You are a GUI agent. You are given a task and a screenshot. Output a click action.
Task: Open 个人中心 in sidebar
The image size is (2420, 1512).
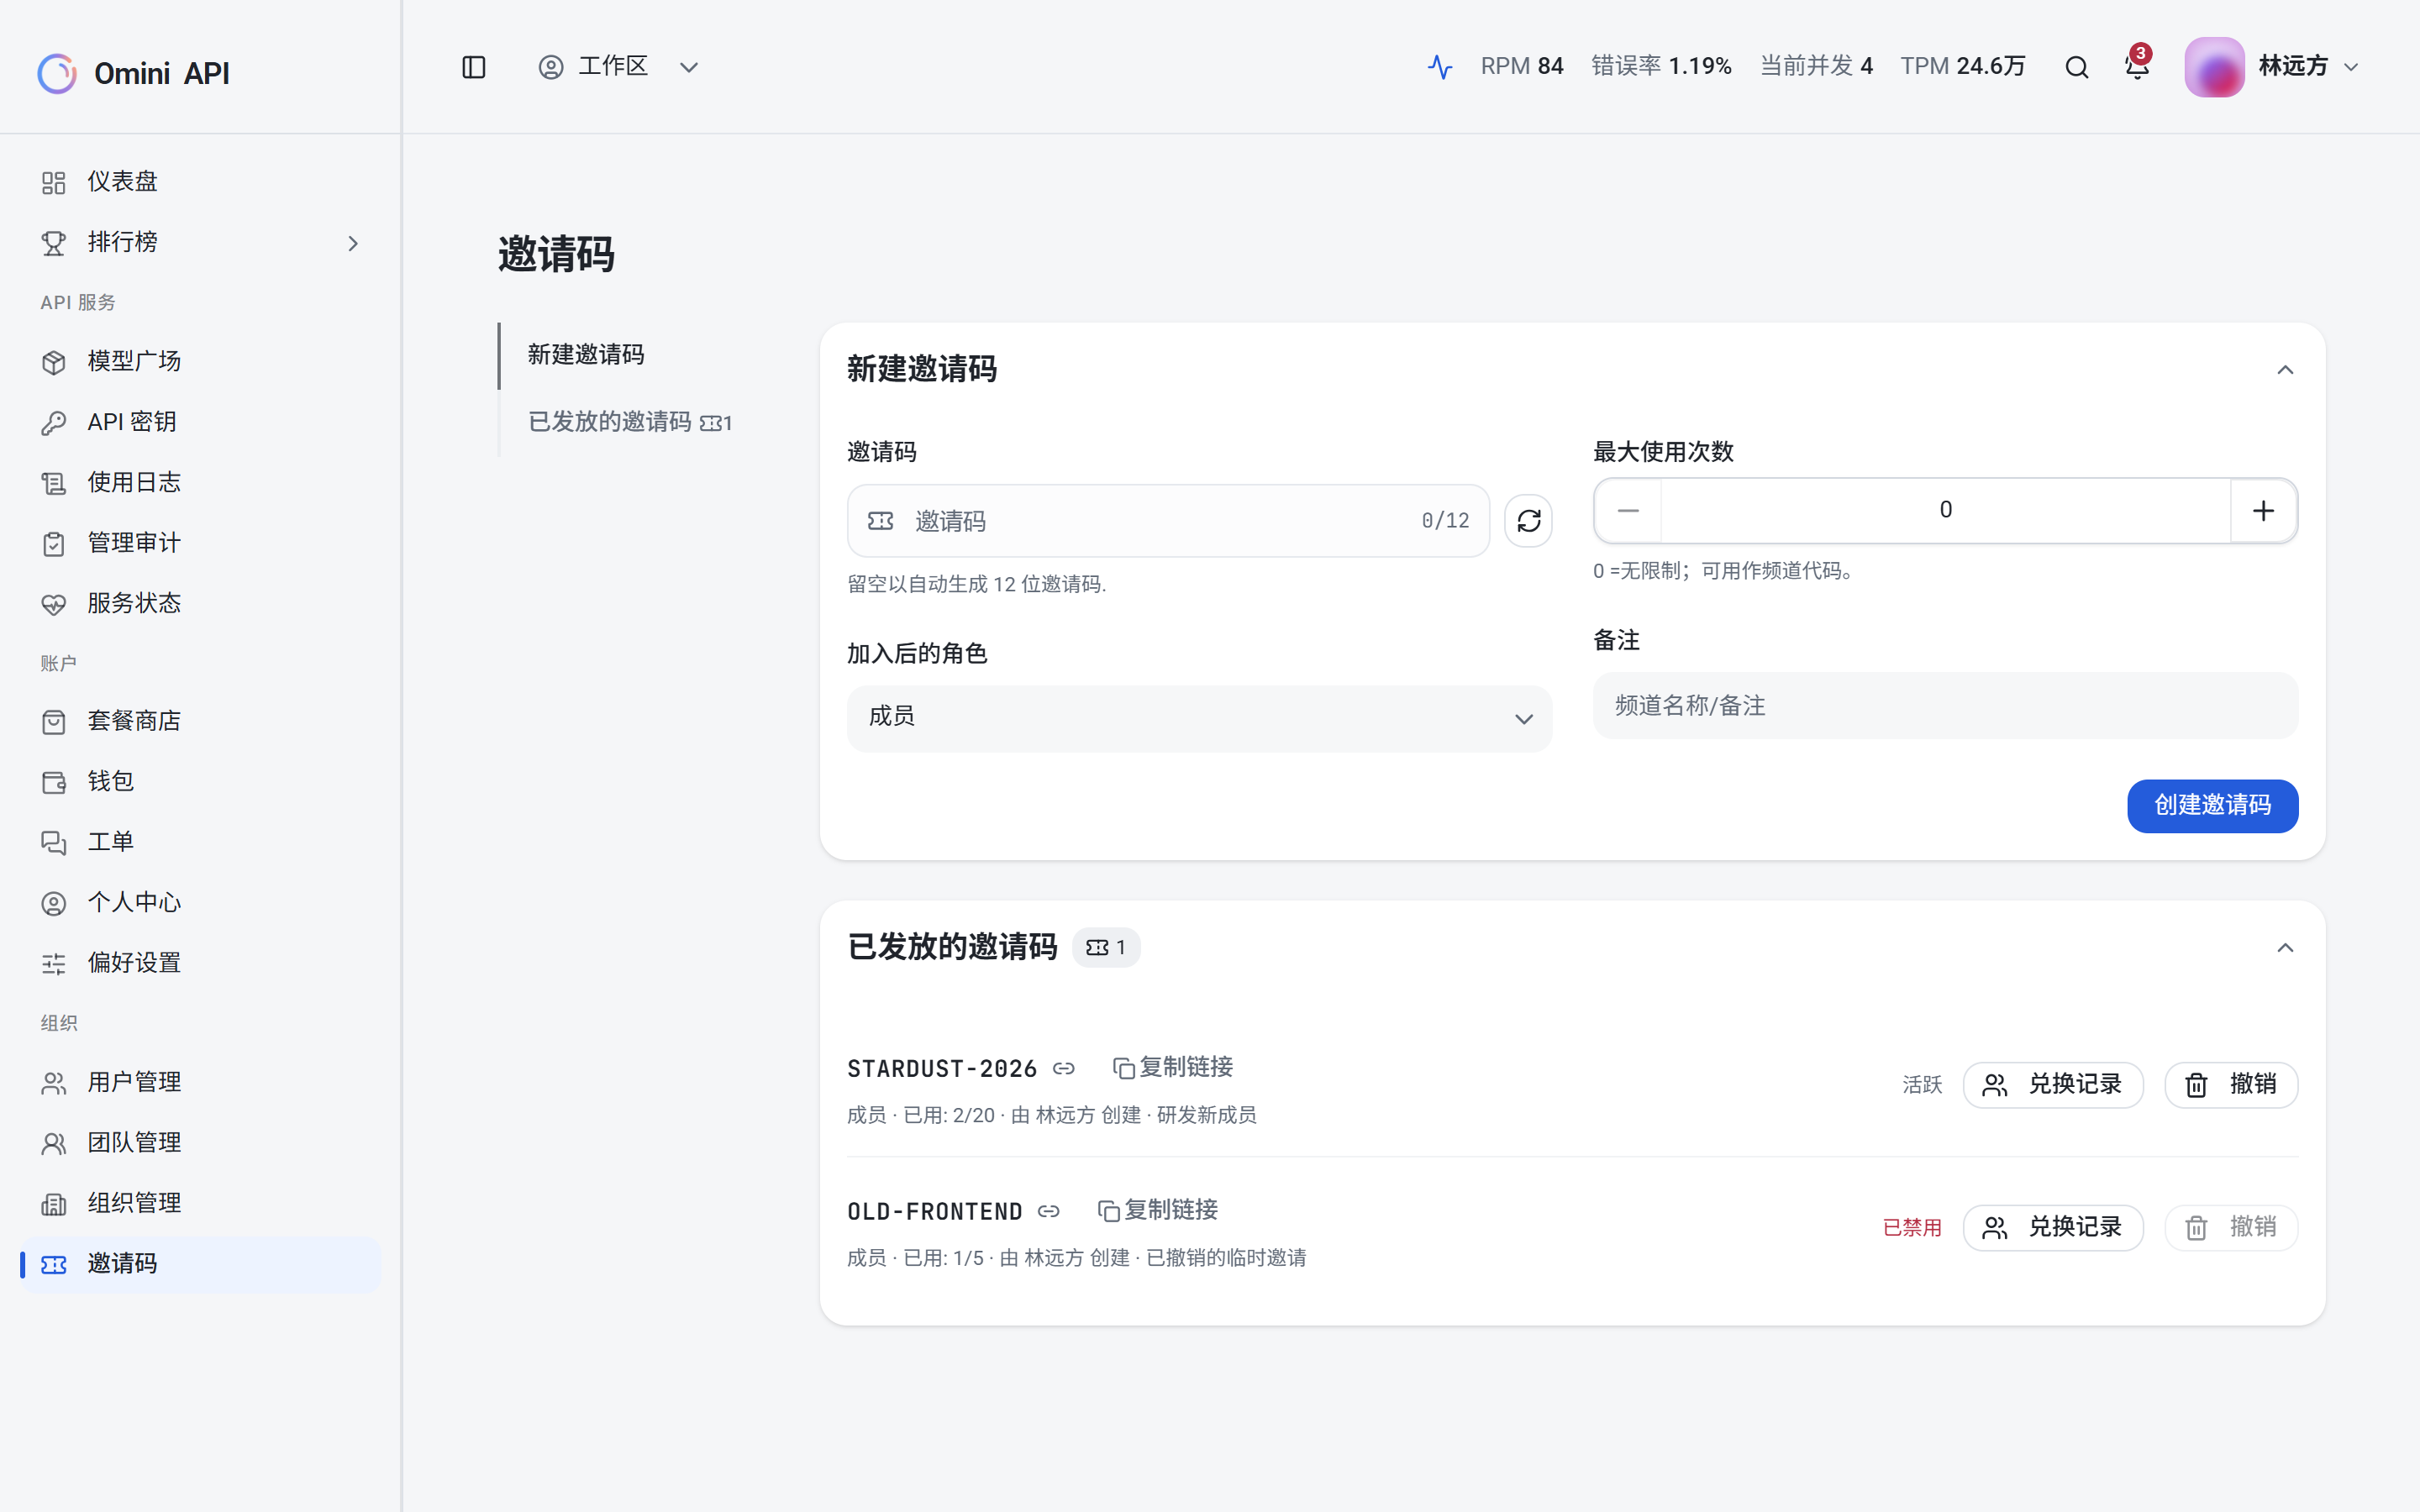[200, 902]
